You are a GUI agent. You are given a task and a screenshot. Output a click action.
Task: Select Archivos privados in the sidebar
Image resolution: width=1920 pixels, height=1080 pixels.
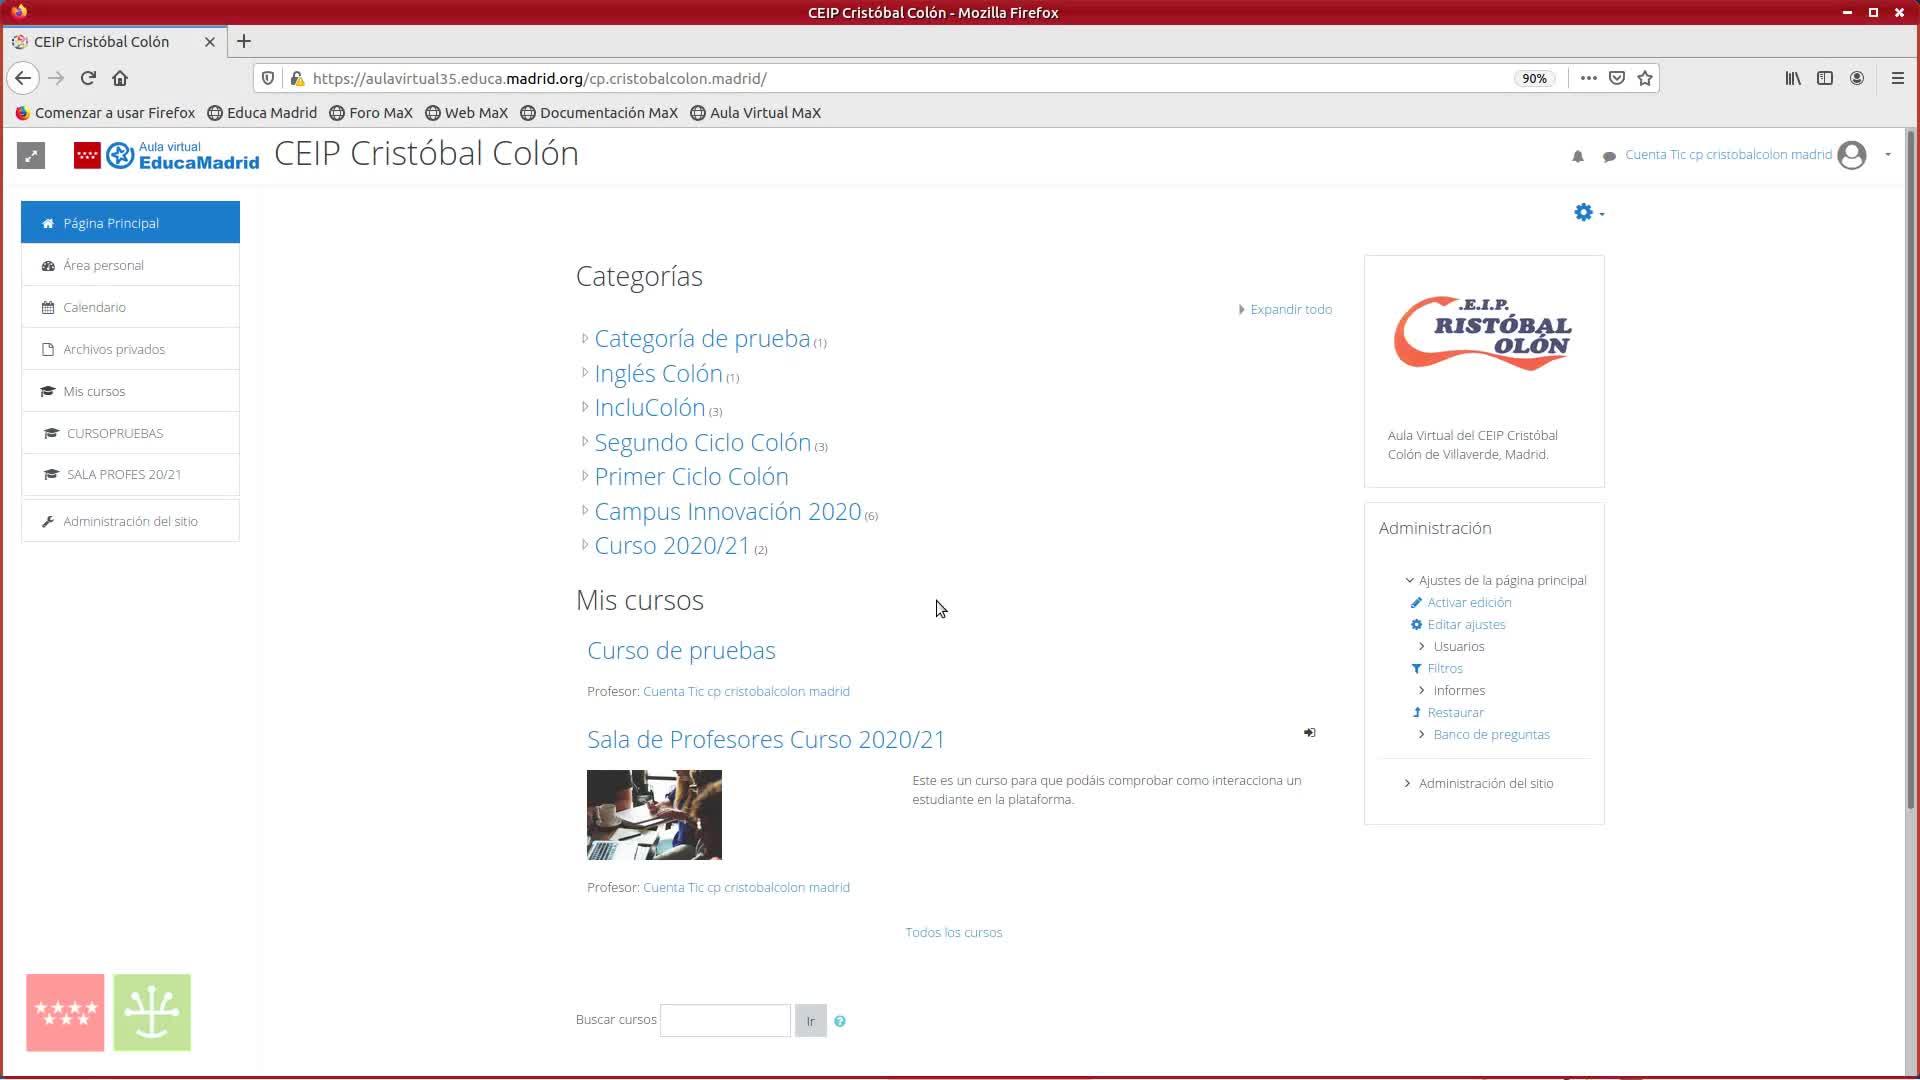click(x=113, y=349)
